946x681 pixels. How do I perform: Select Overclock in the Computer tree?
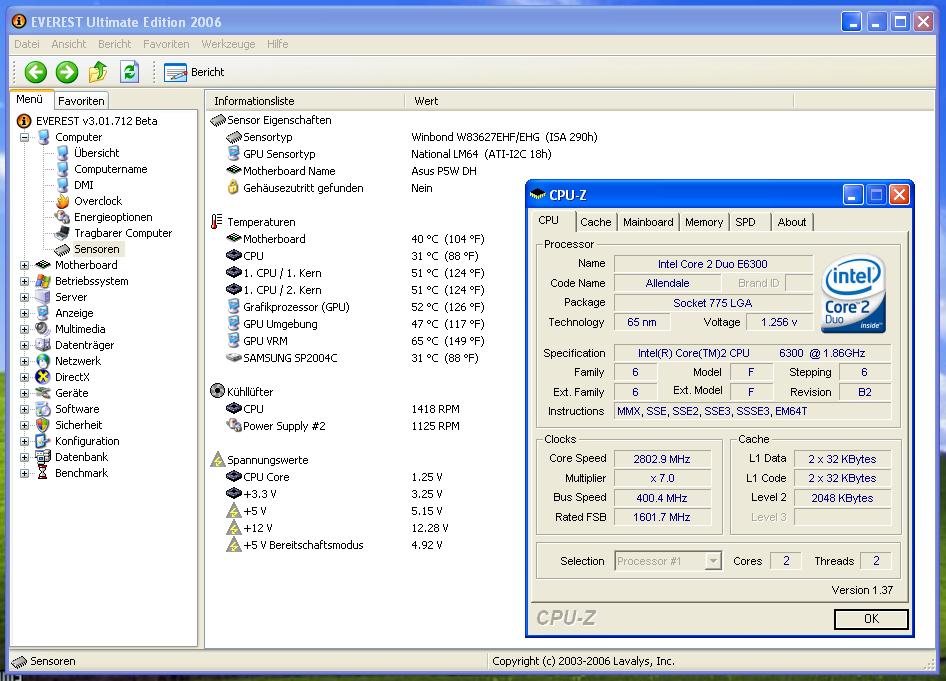[x=98, y=201]
